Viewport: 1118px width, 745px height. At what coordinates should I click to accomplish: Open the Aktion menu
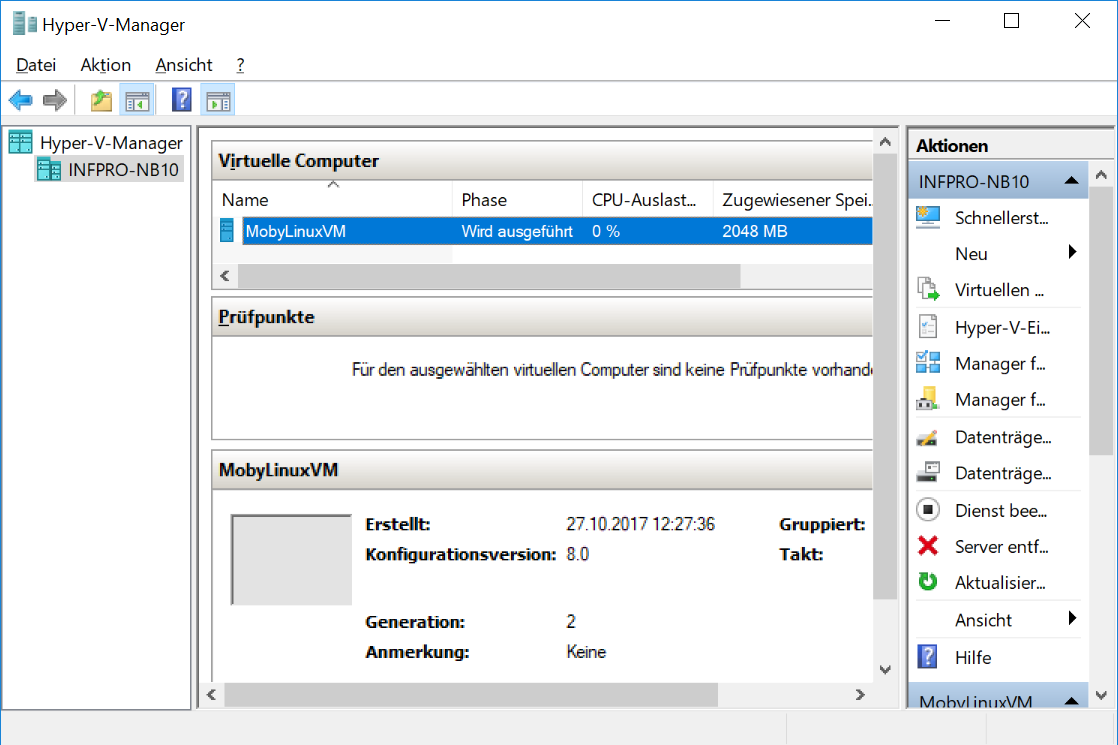[x=106, y=65]
